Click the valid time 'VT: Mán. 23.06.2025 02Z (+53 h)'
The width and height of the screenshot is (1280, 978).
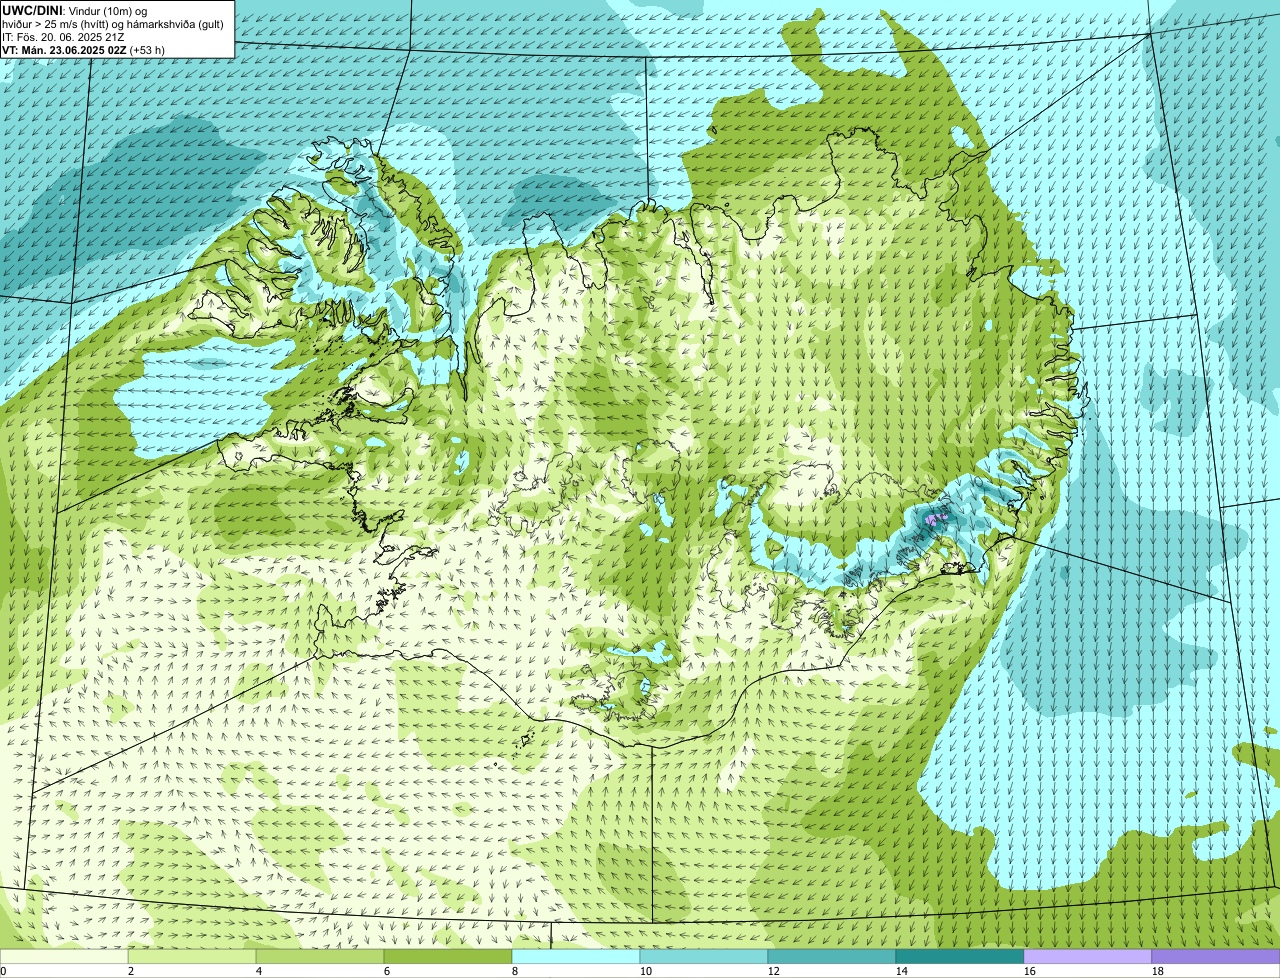pos(83,49)
